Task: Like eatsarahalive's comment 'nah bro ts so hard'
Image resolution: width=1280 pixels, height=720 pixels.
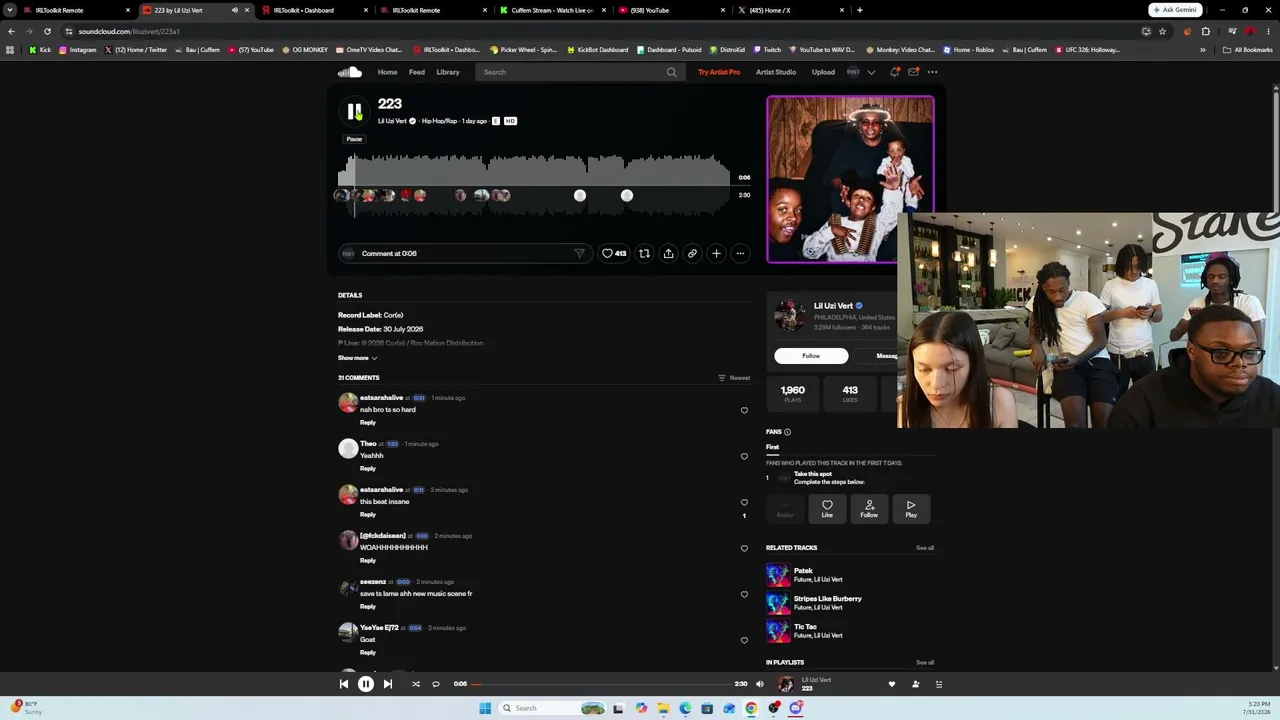Action: point(744,410)
